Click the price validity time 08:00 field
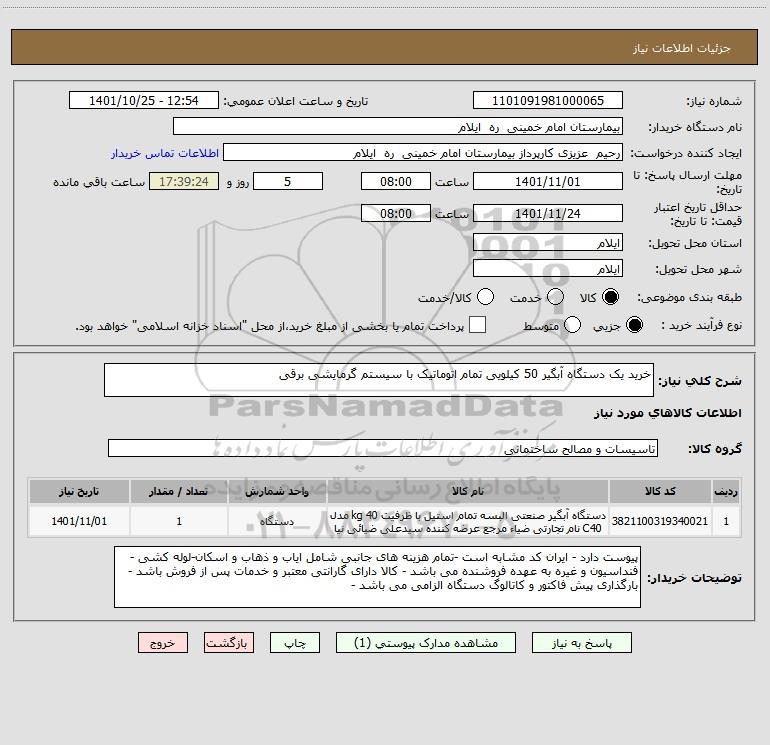Image resolution: width=770 pixels, height=745 pixels. [x=396, y=213]
